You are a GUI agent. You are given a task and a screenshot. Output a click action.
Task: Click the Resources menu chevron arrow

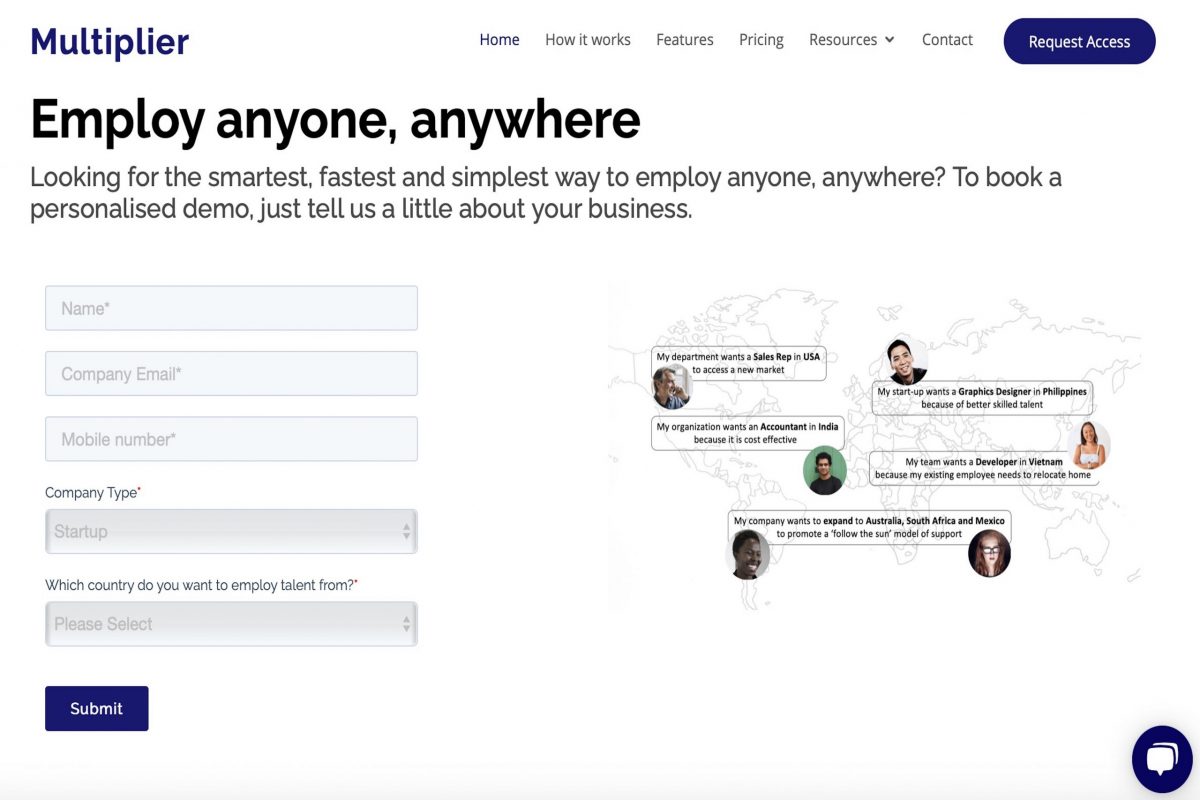(890, 40)
